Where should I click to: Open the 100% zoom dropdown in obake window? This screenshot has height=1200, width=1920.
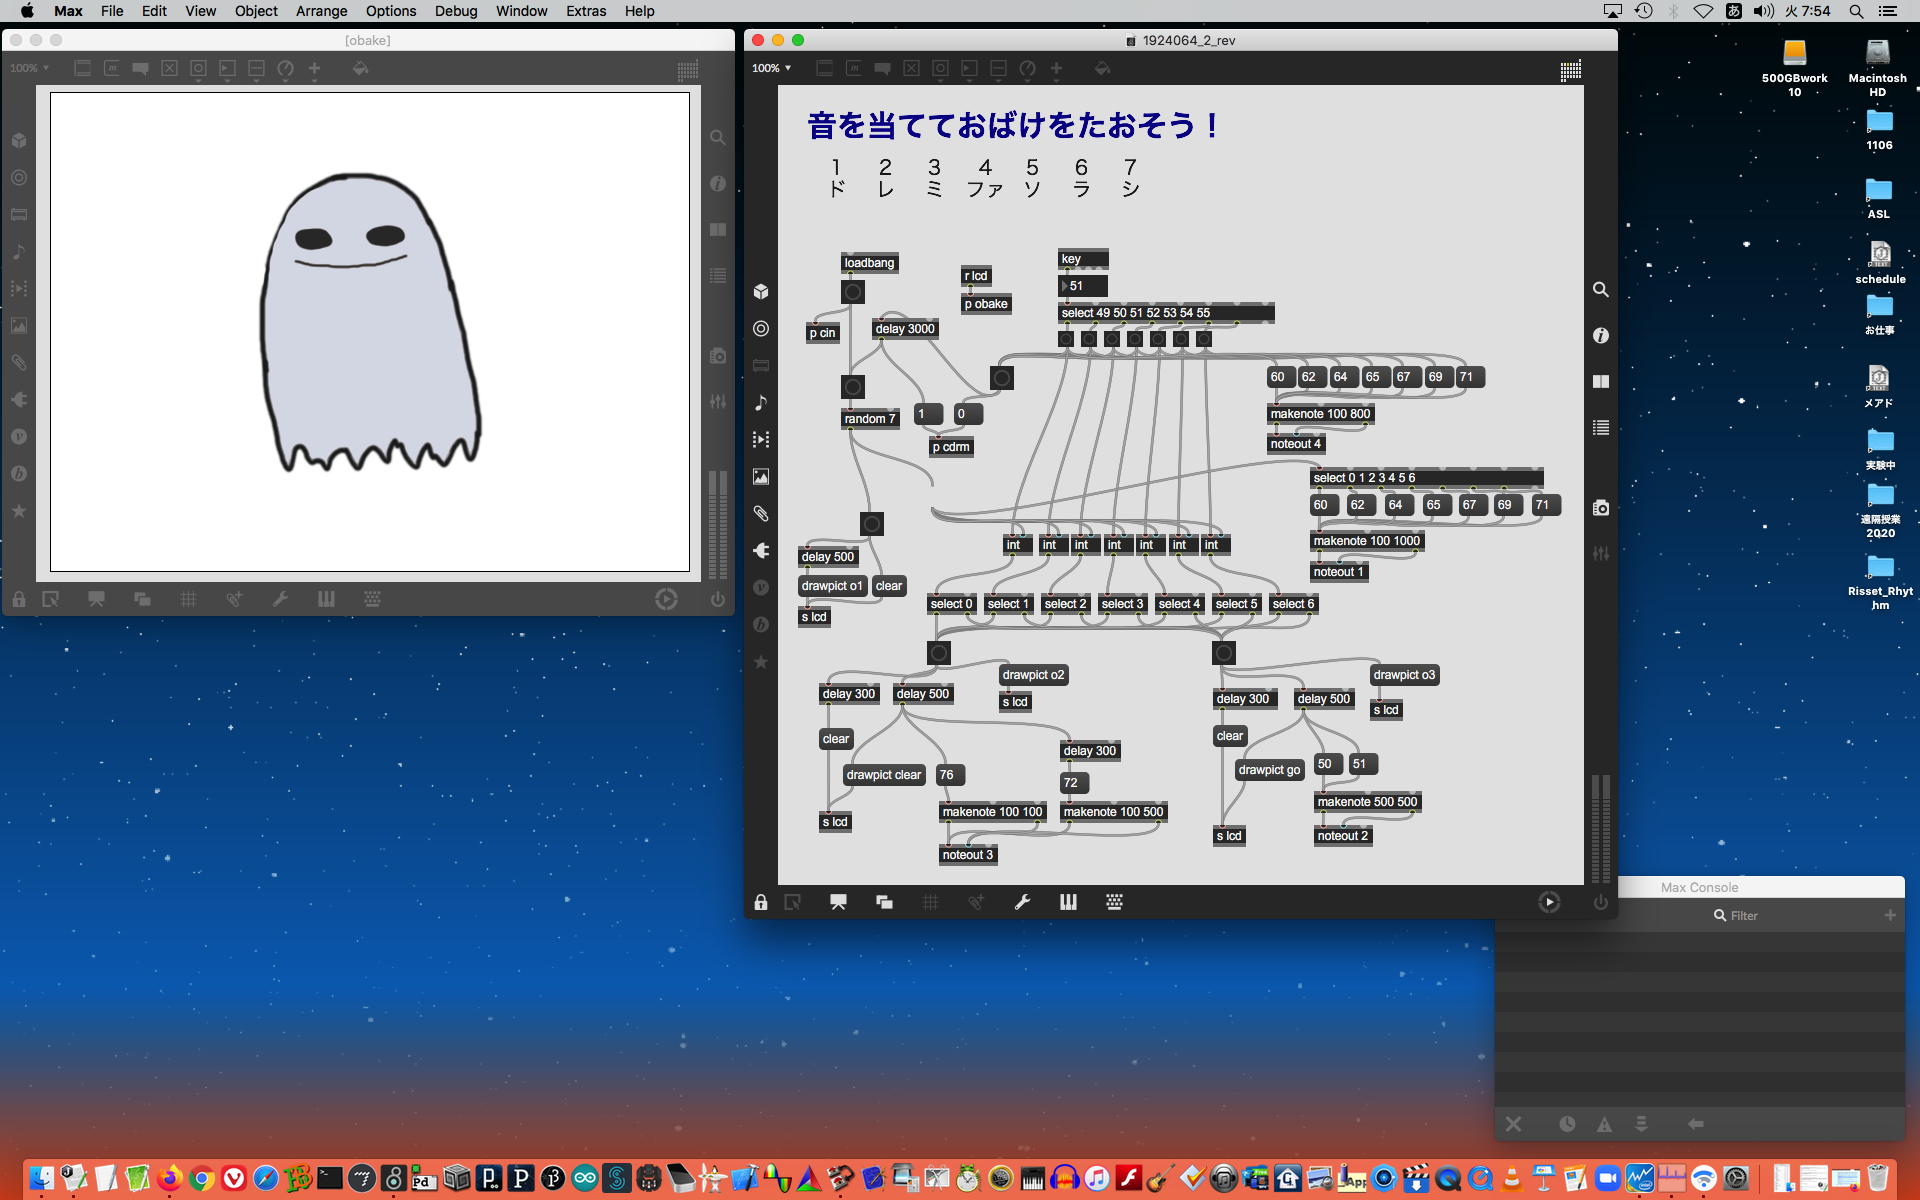click(30, 68)
